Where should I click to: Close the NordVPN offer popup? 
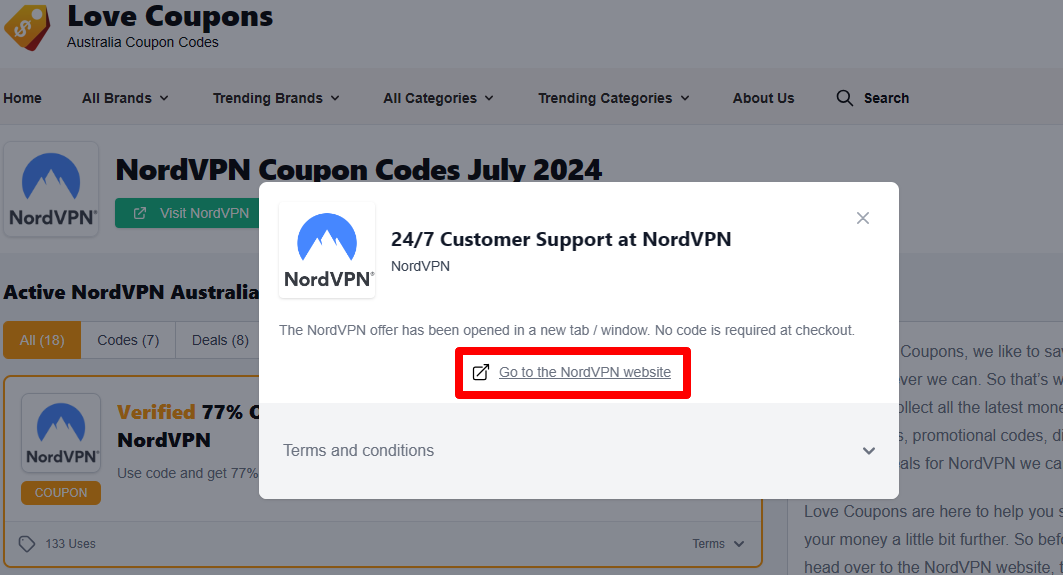pos(863,218)
